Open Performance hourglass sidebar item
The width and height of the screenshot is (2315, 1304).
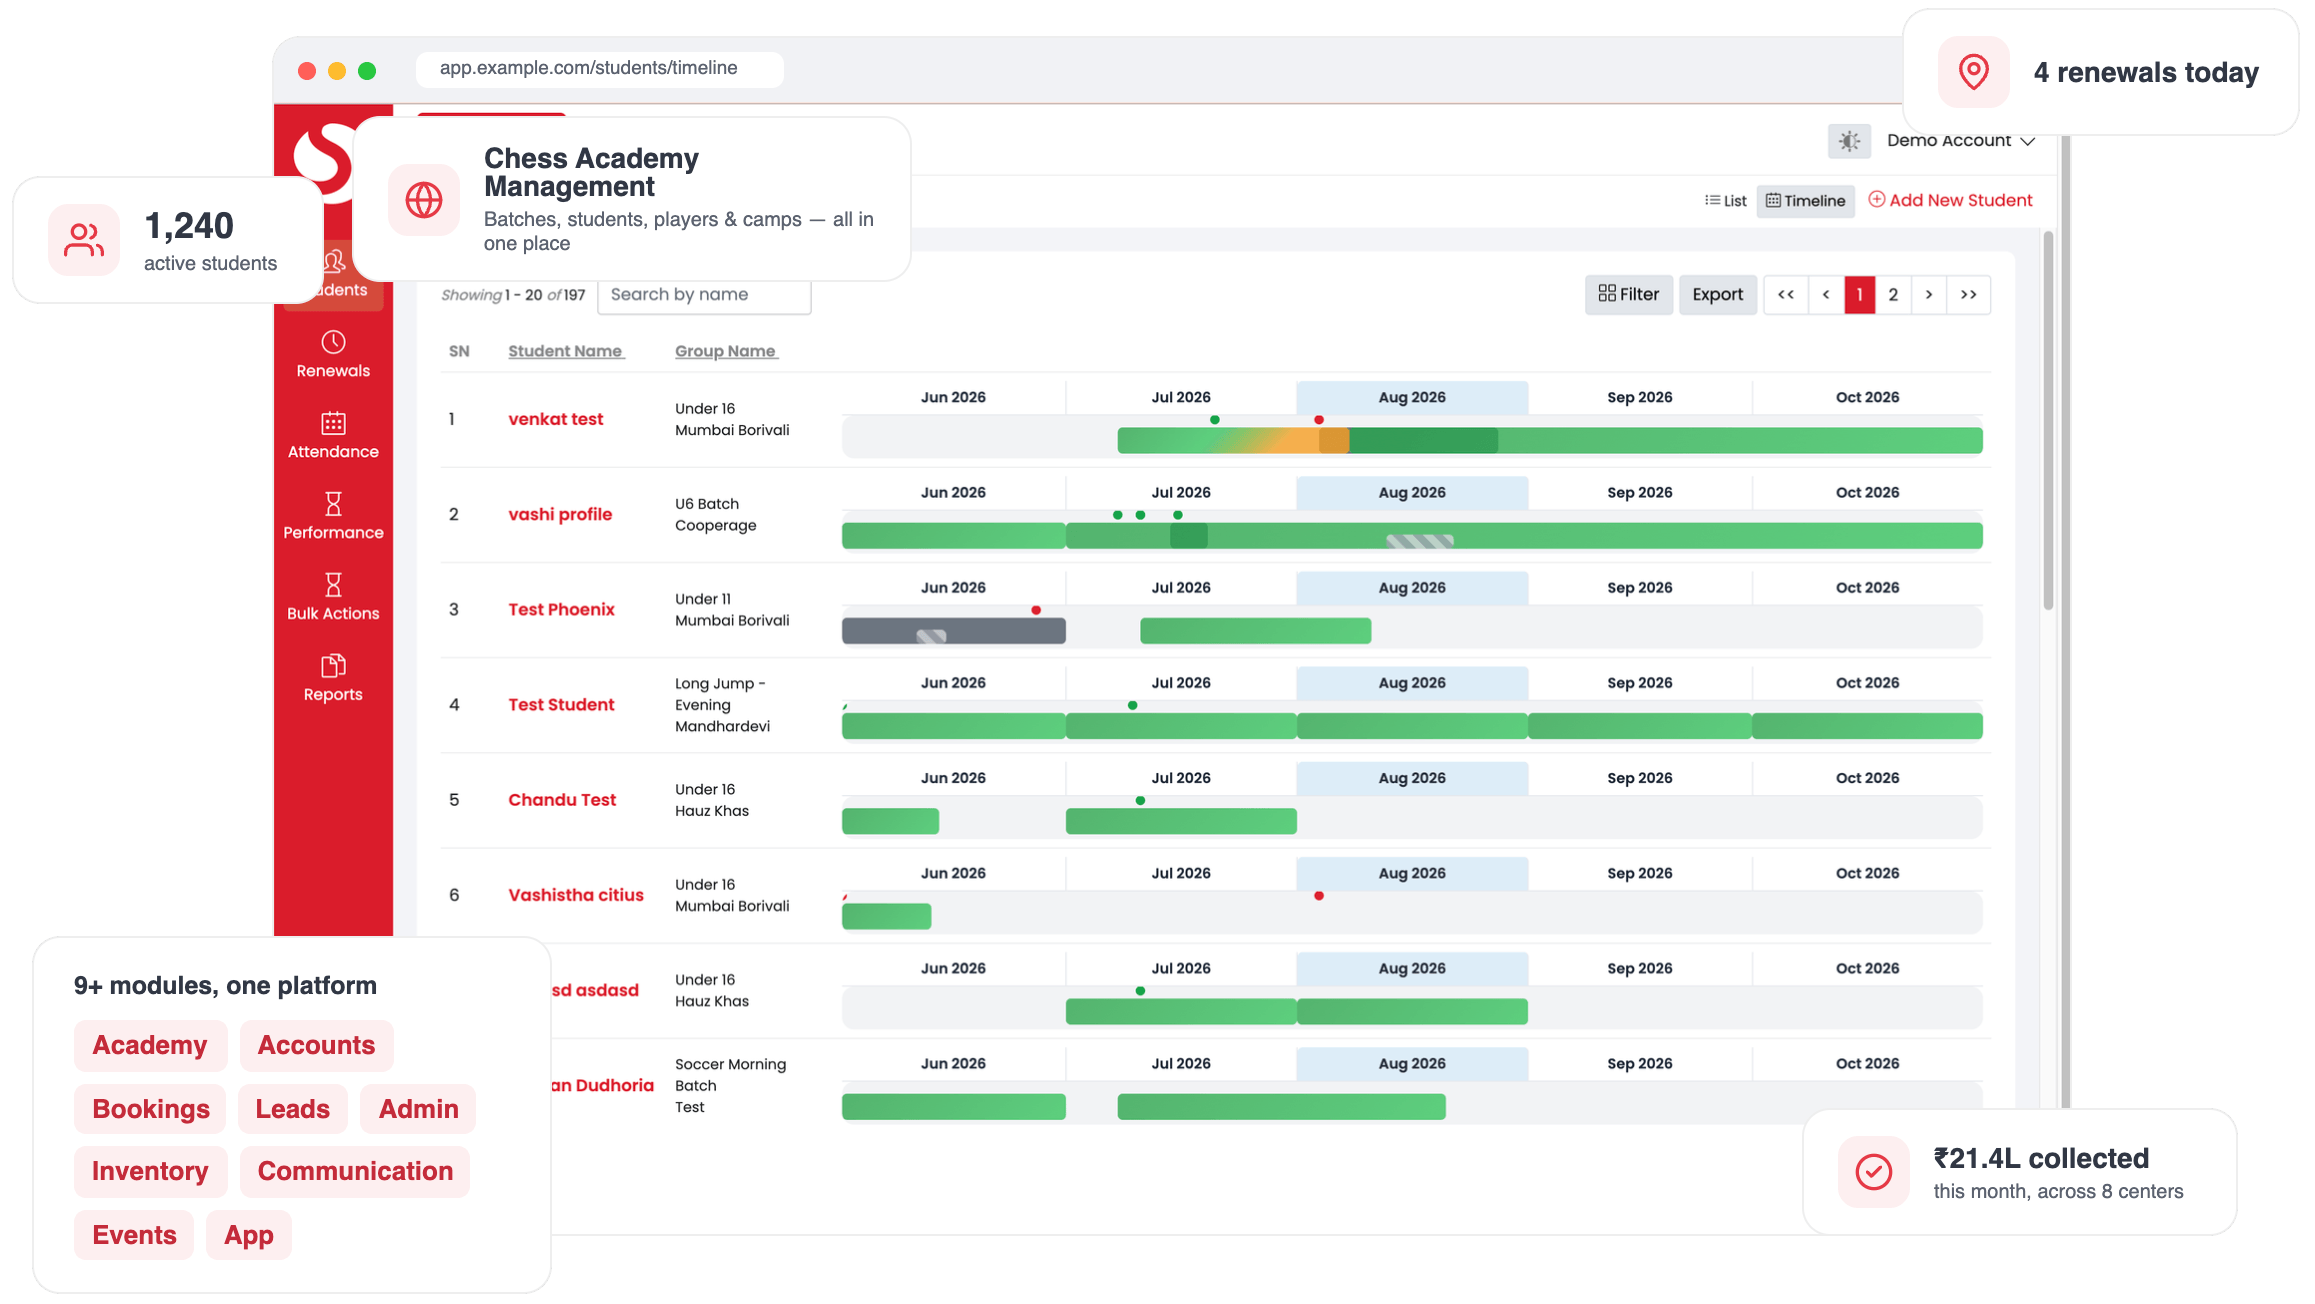pos(333,516)
